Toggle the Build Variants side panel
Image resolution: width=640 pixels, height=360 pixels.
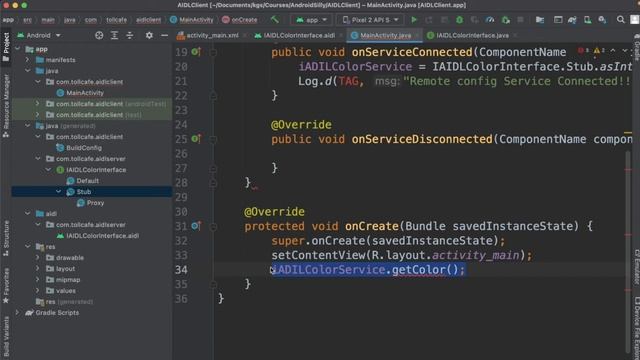(x=6, y=337)
